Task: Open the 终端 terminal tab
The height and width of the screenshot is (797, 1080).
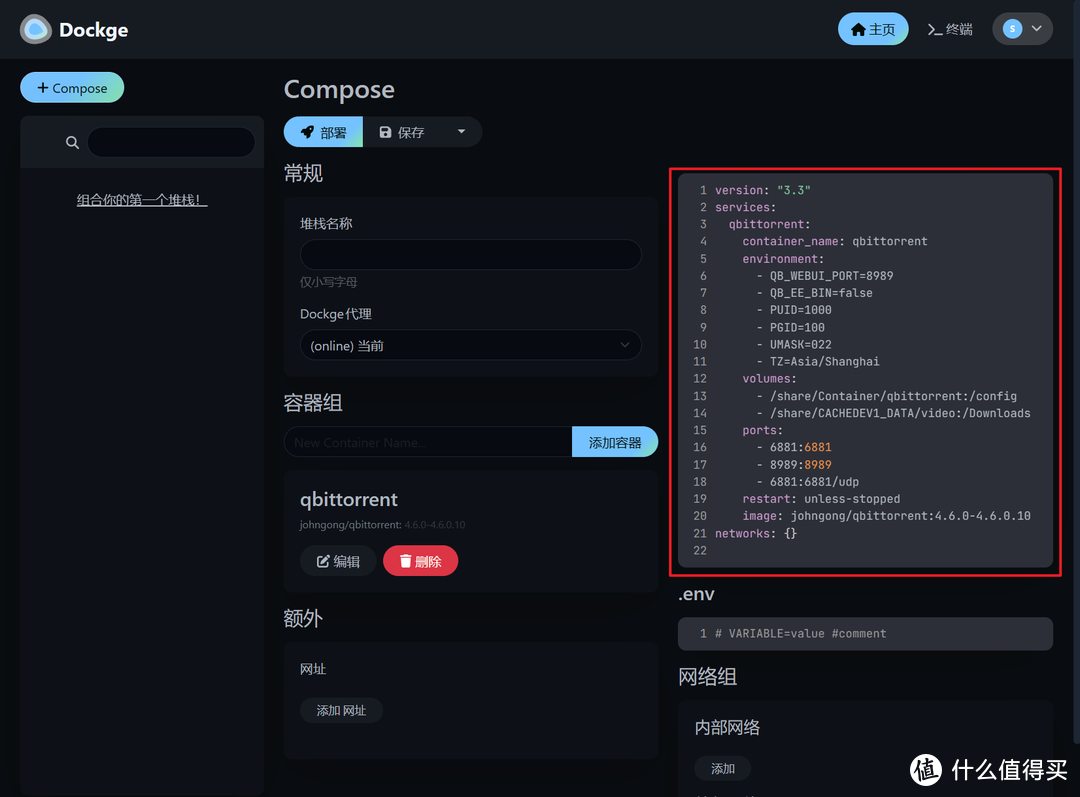Action: (x=950, y=29)
